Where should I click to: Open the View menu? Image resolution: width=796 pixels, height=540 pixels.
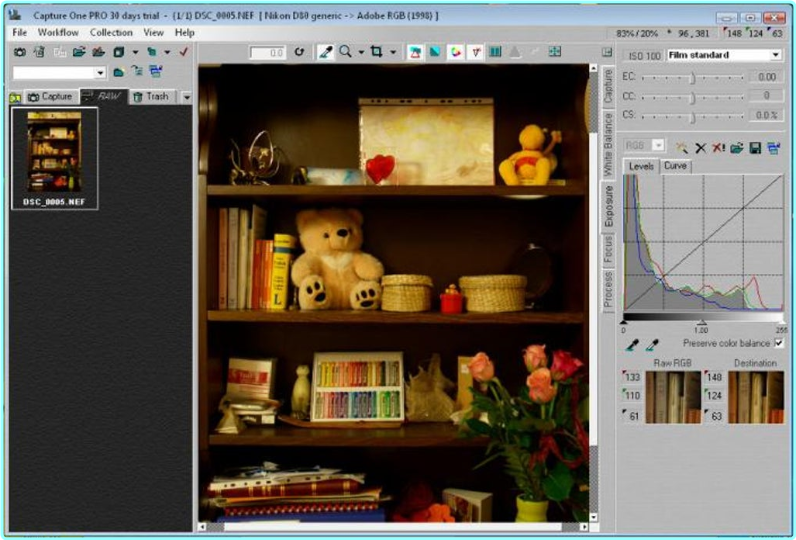click(153, 32)
